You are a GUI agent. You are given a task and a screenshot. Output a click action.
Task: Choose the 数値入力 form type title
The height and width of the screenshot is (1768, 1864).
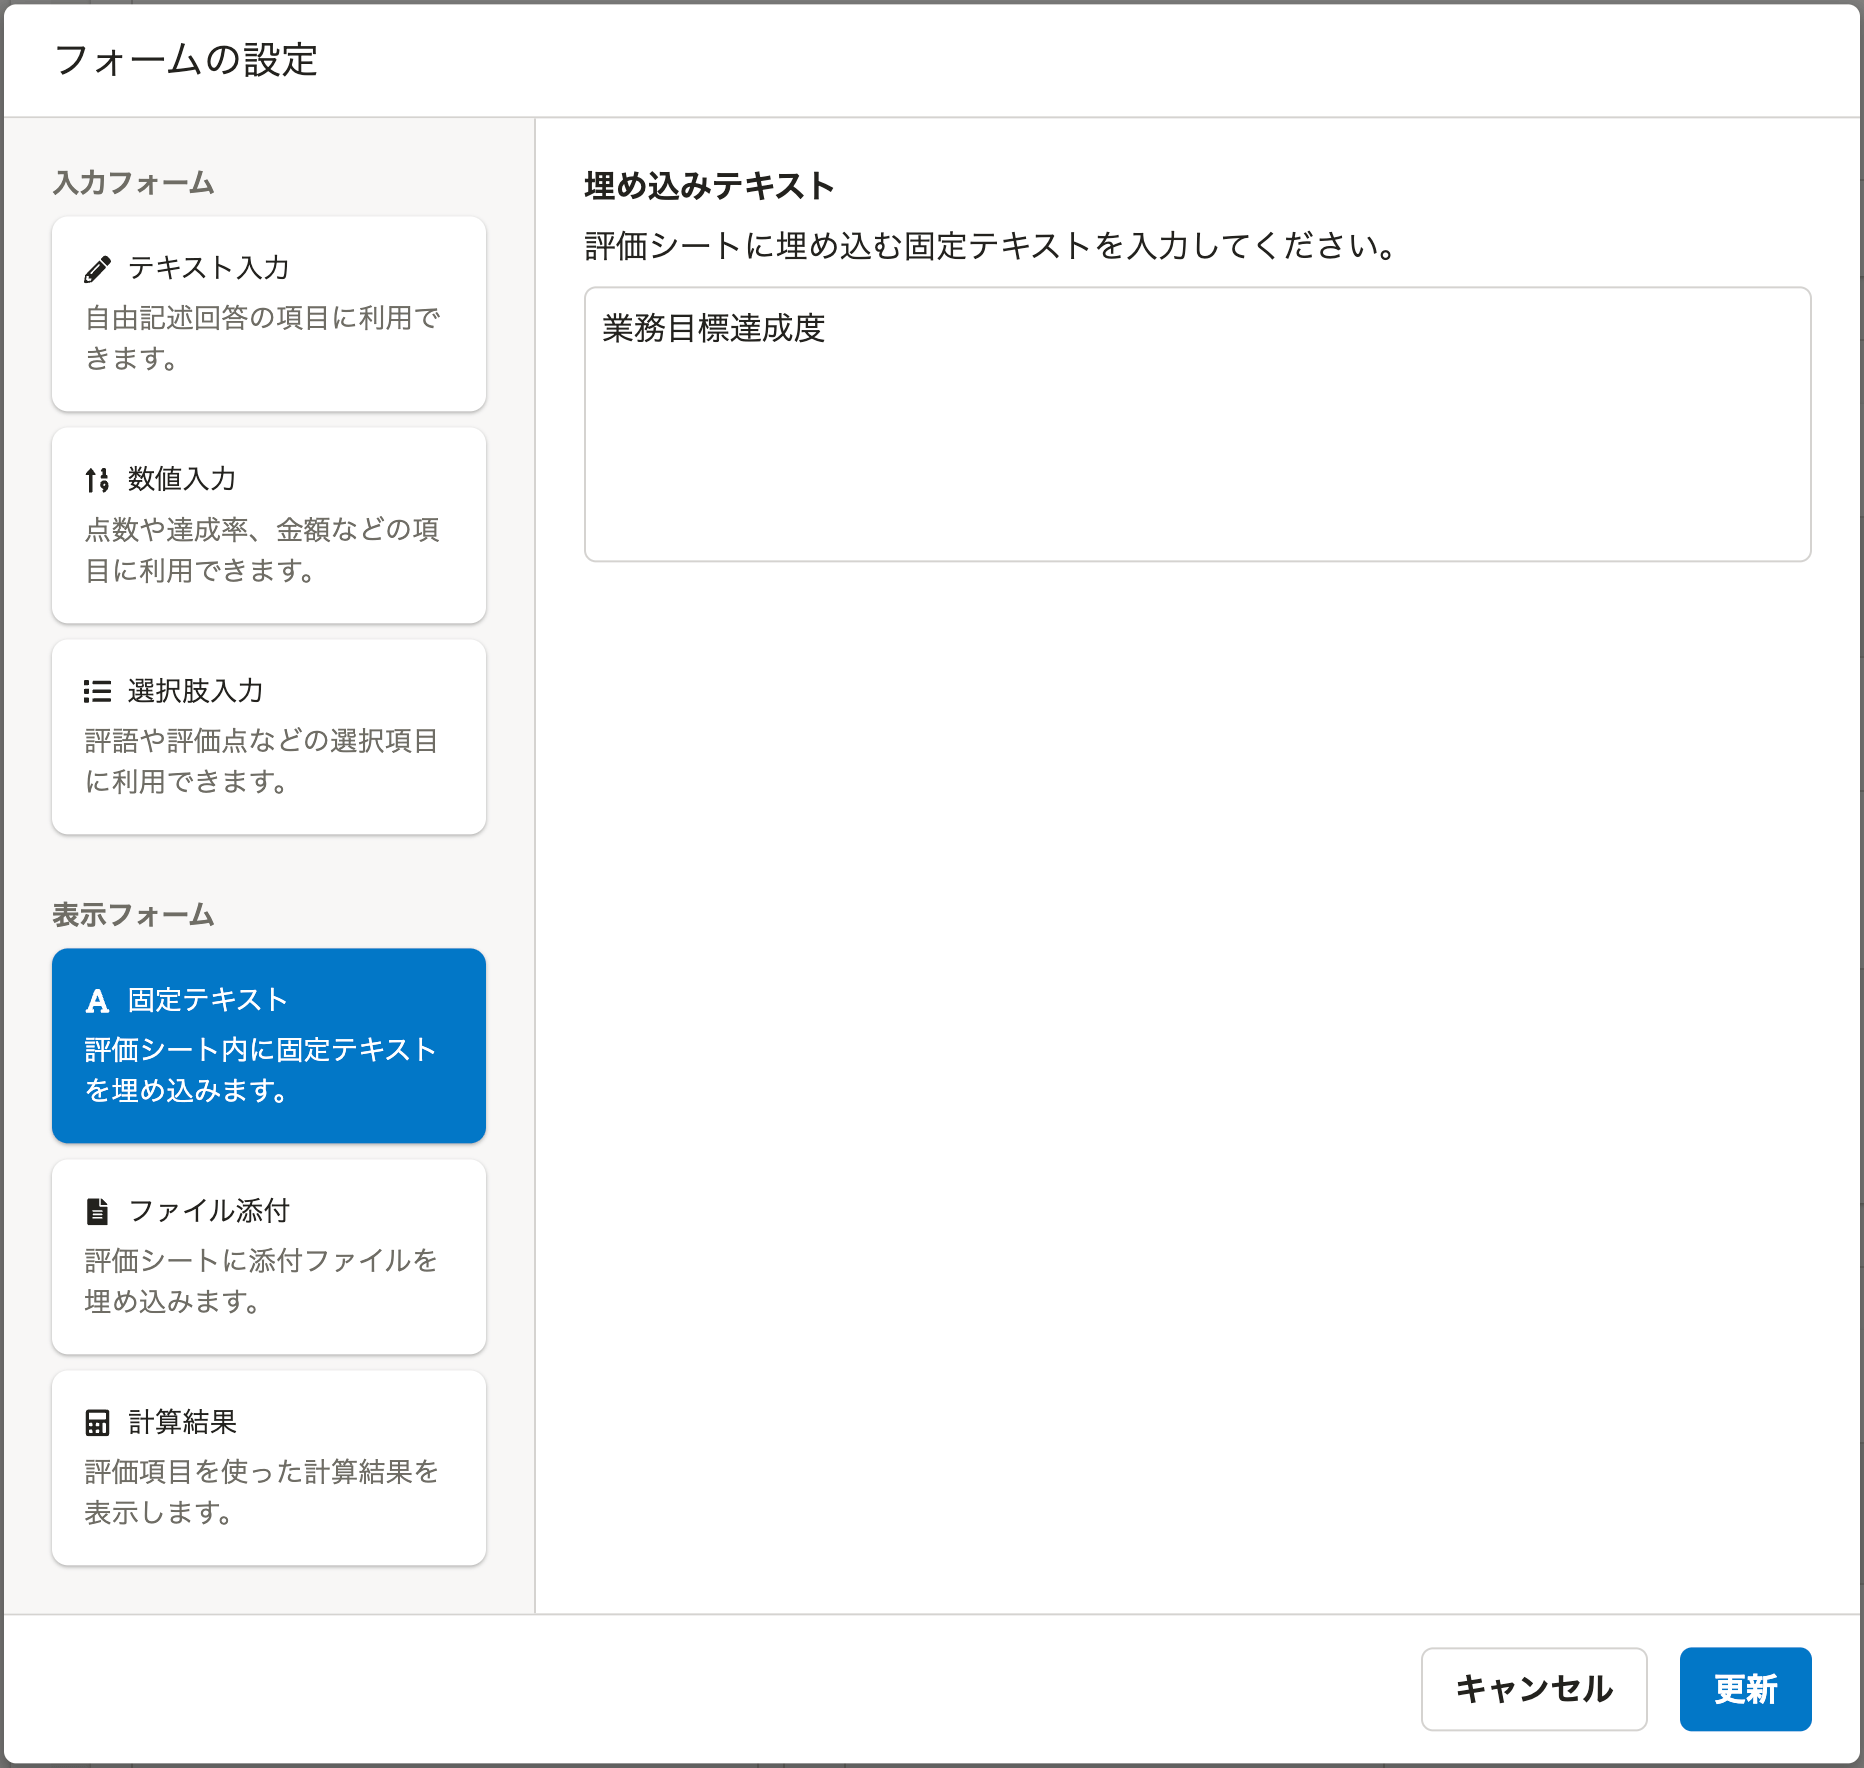point(182,479)
